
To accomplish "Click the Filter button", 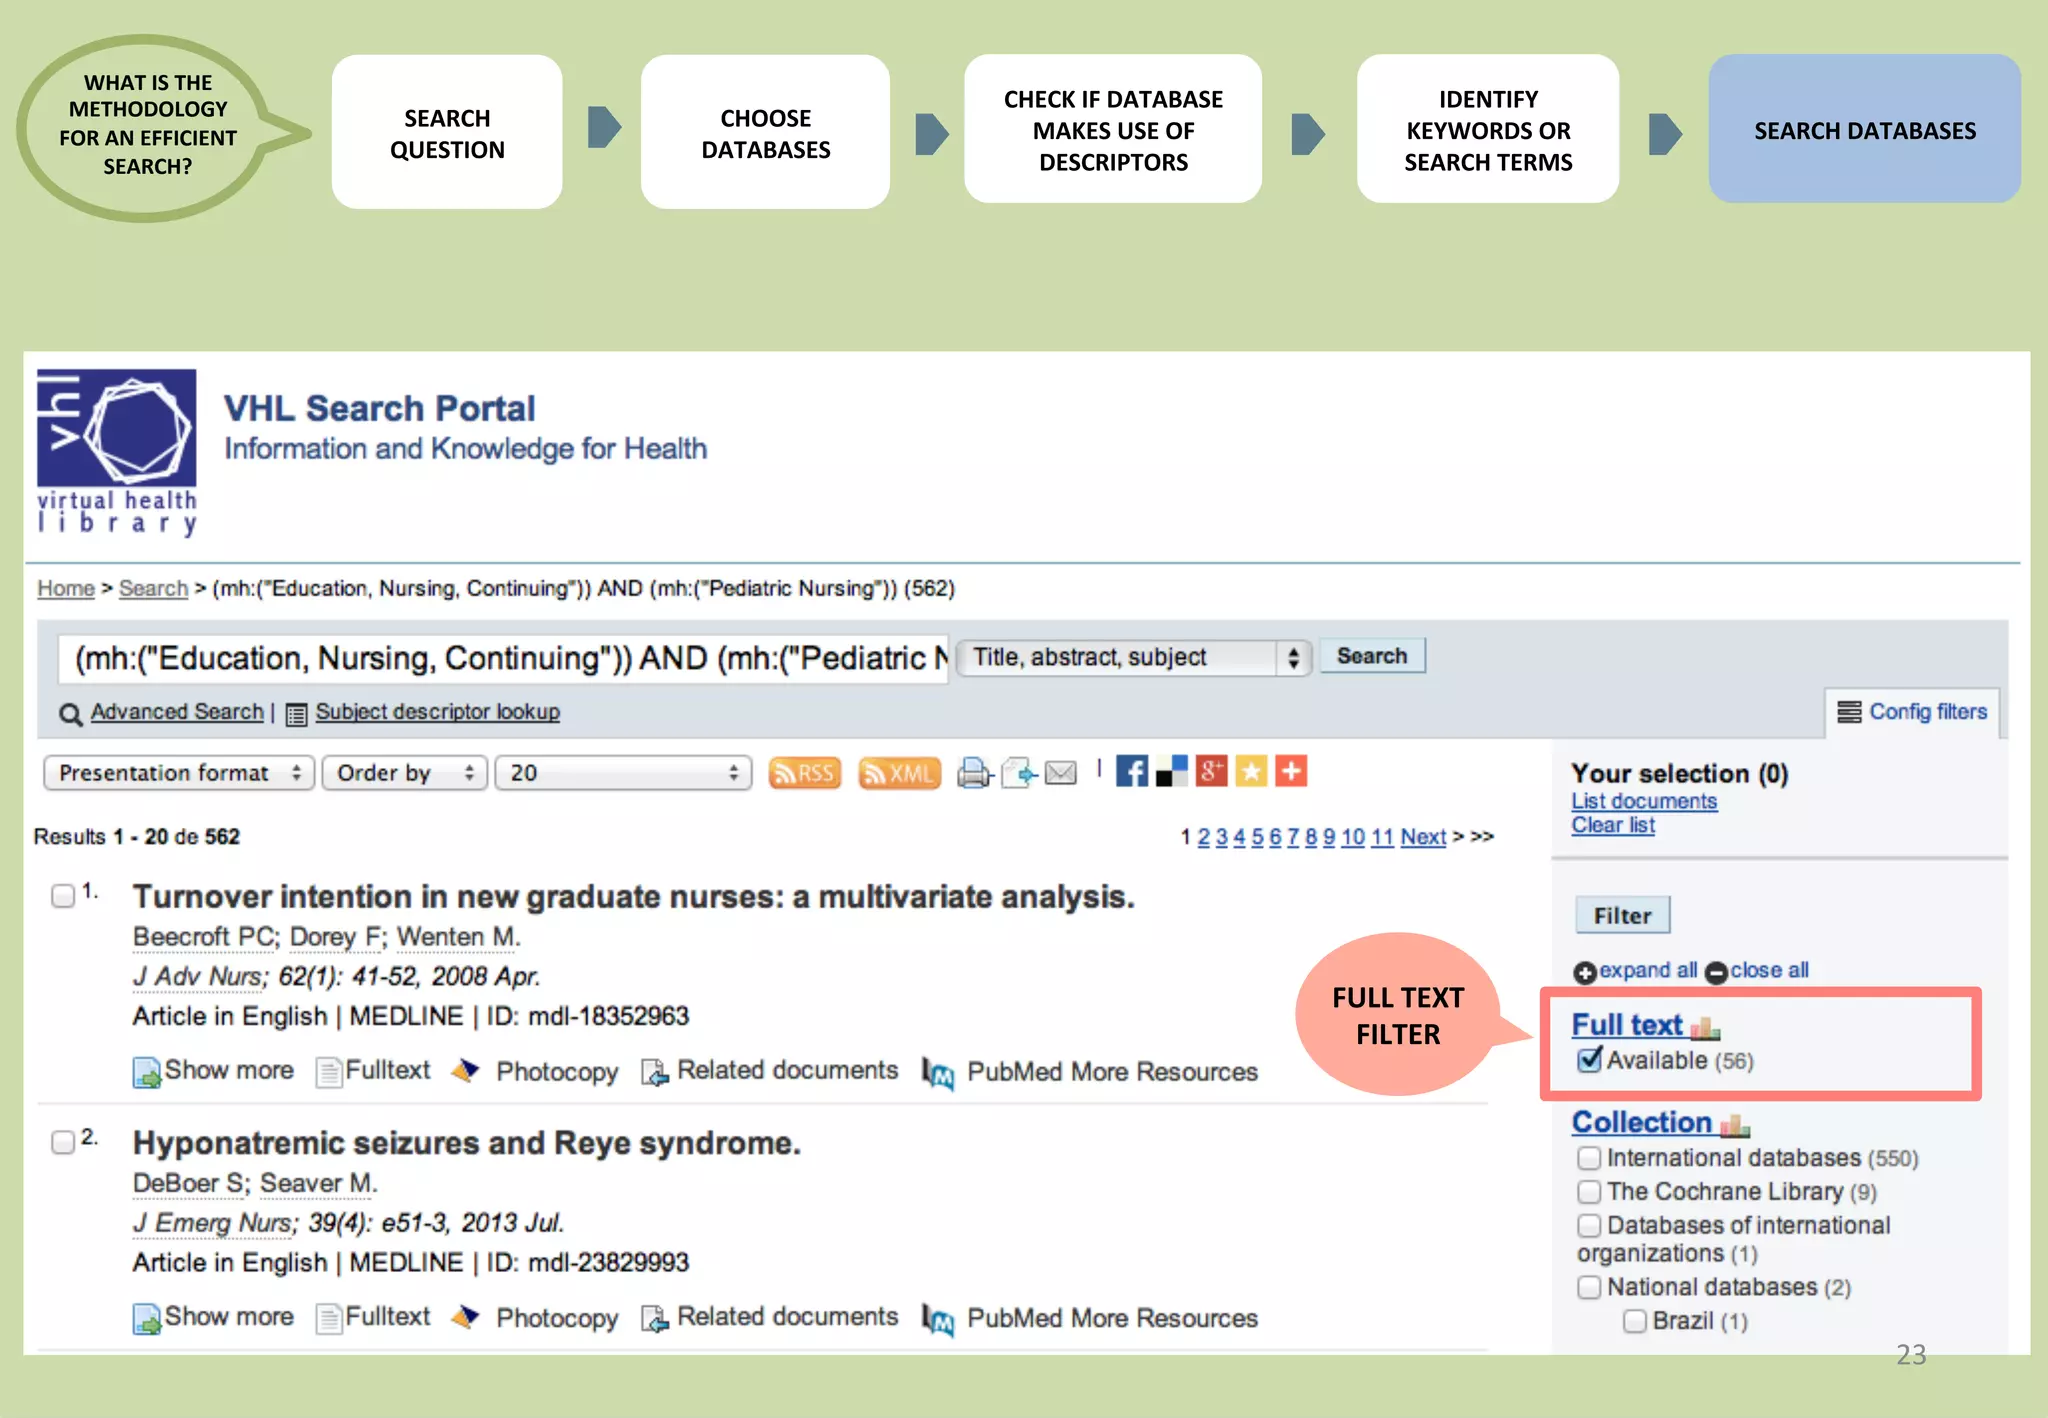I will coord(1622,916).
